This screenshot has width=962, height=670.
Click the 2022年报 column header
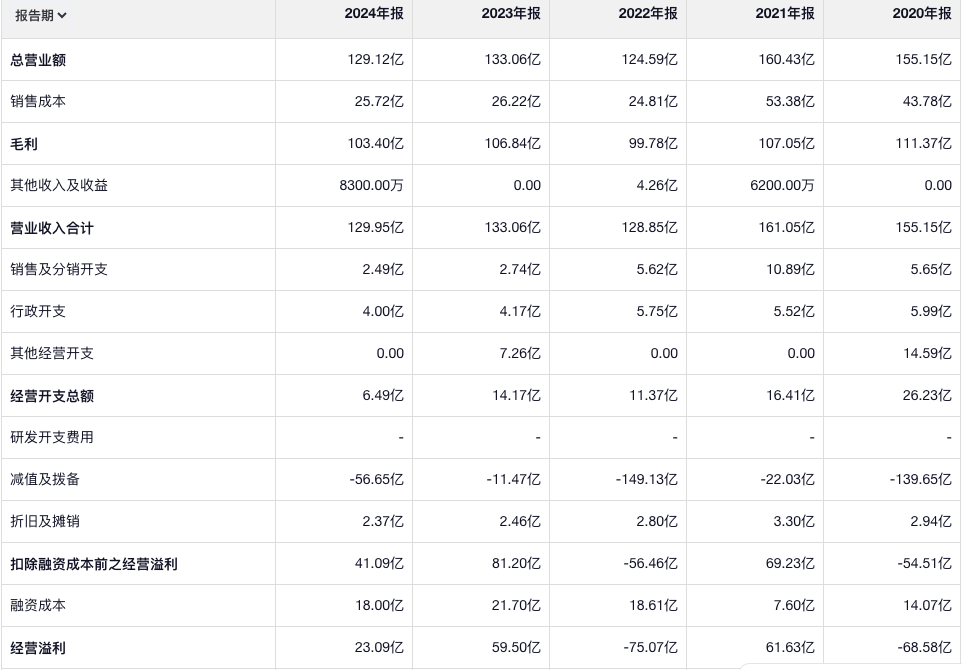coord(650,14)
